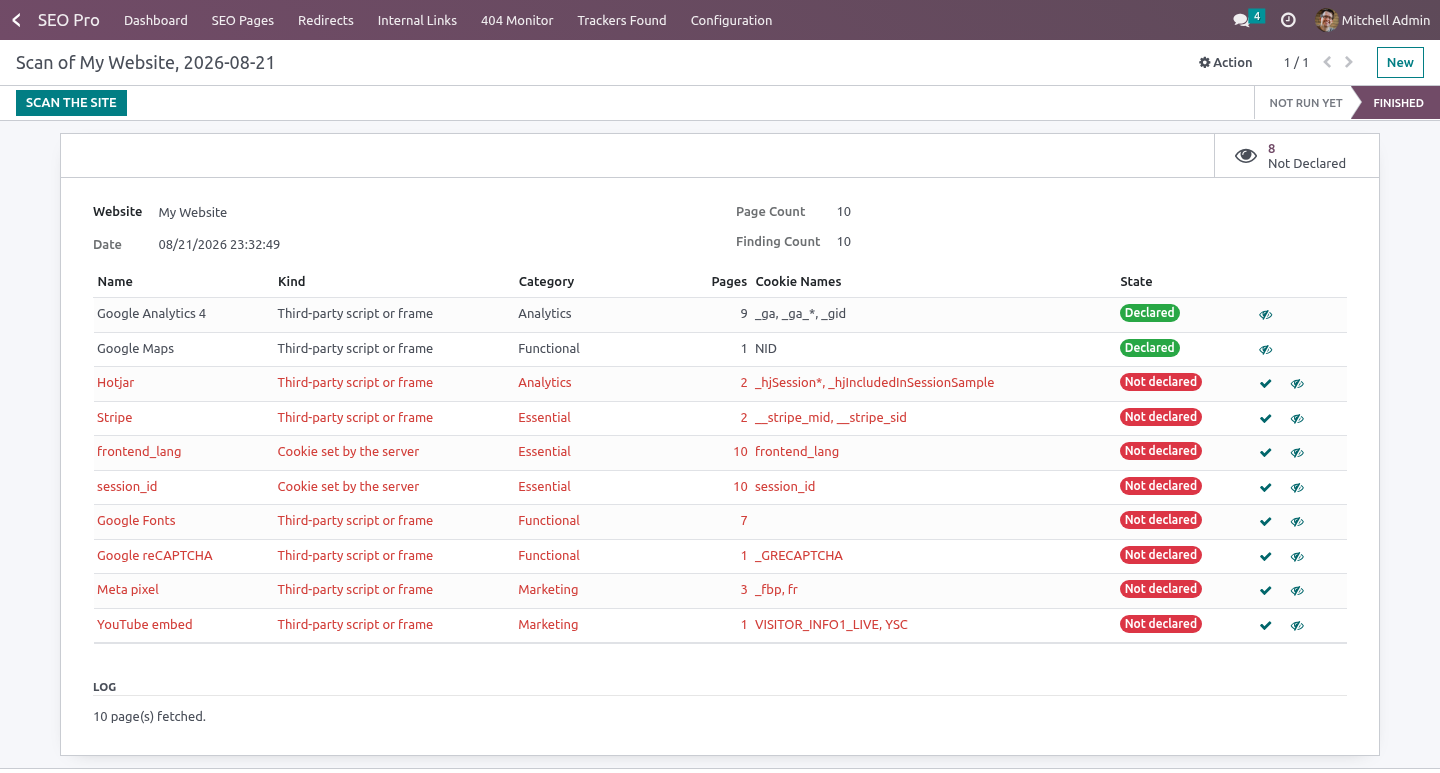
Task: Click the checkmark for Google reCAPTCHA
Action: pos(1266,557)
